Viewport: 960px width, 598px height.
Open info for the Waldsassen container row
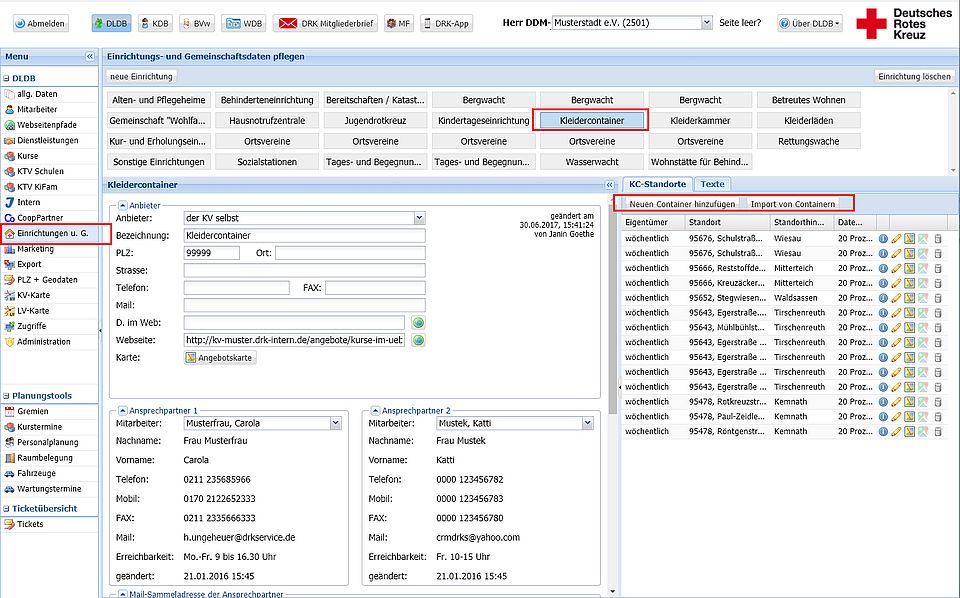(x=883, y=297)
